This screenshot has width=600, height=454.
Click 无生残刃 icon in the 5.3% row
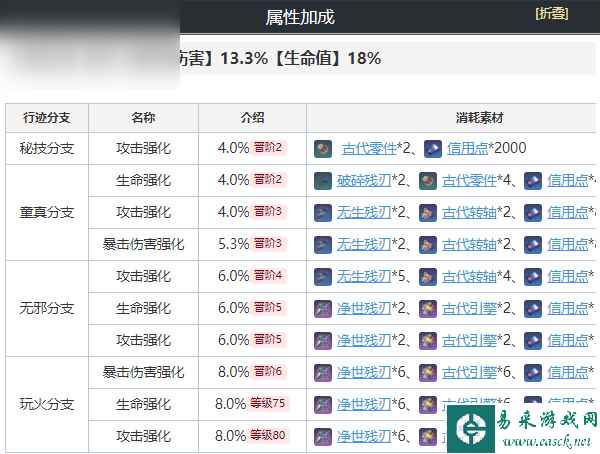tap(323, 244)
